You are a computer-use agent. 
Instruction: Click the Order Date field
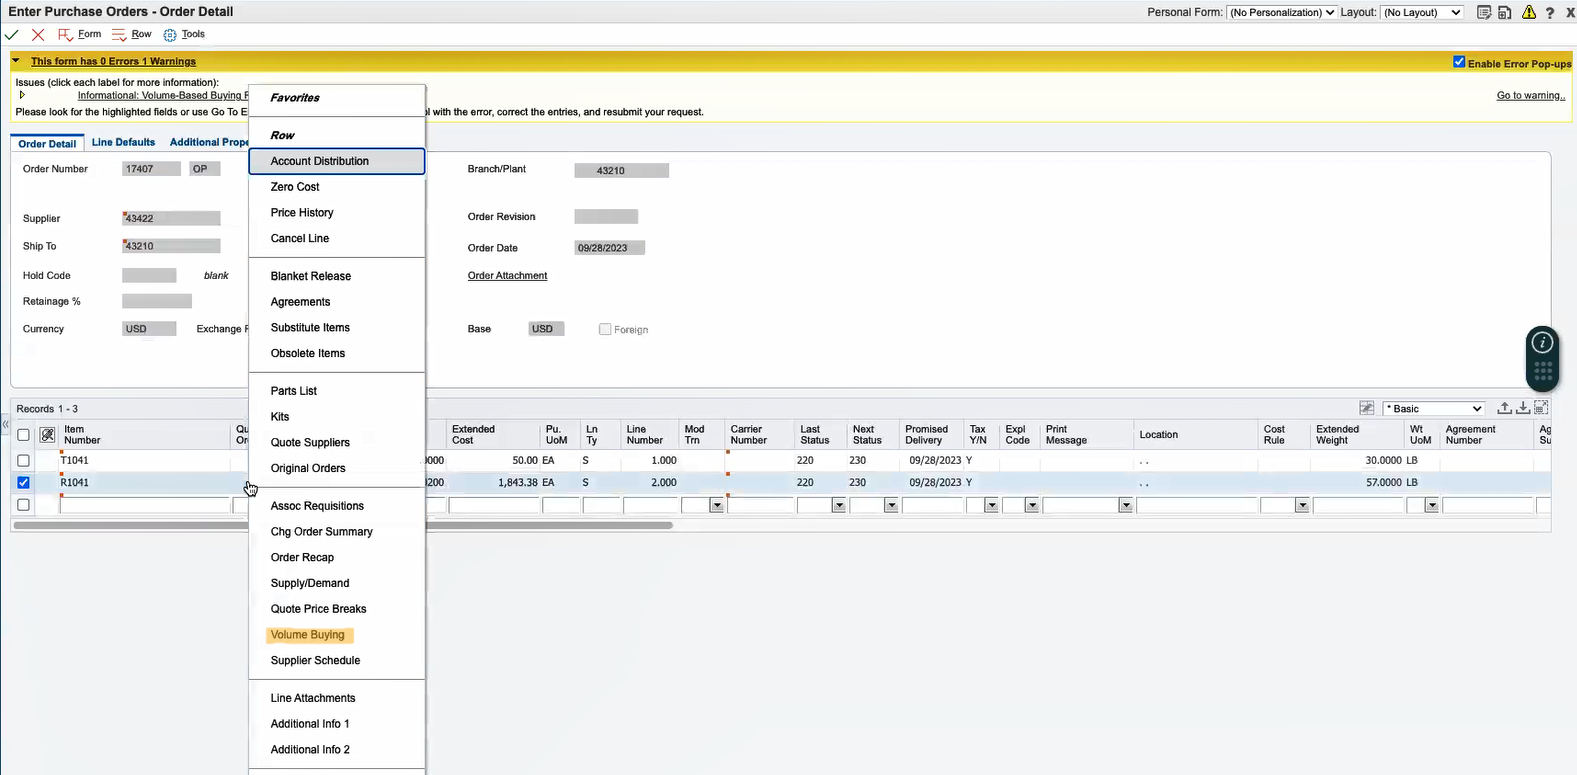[610, 248]
